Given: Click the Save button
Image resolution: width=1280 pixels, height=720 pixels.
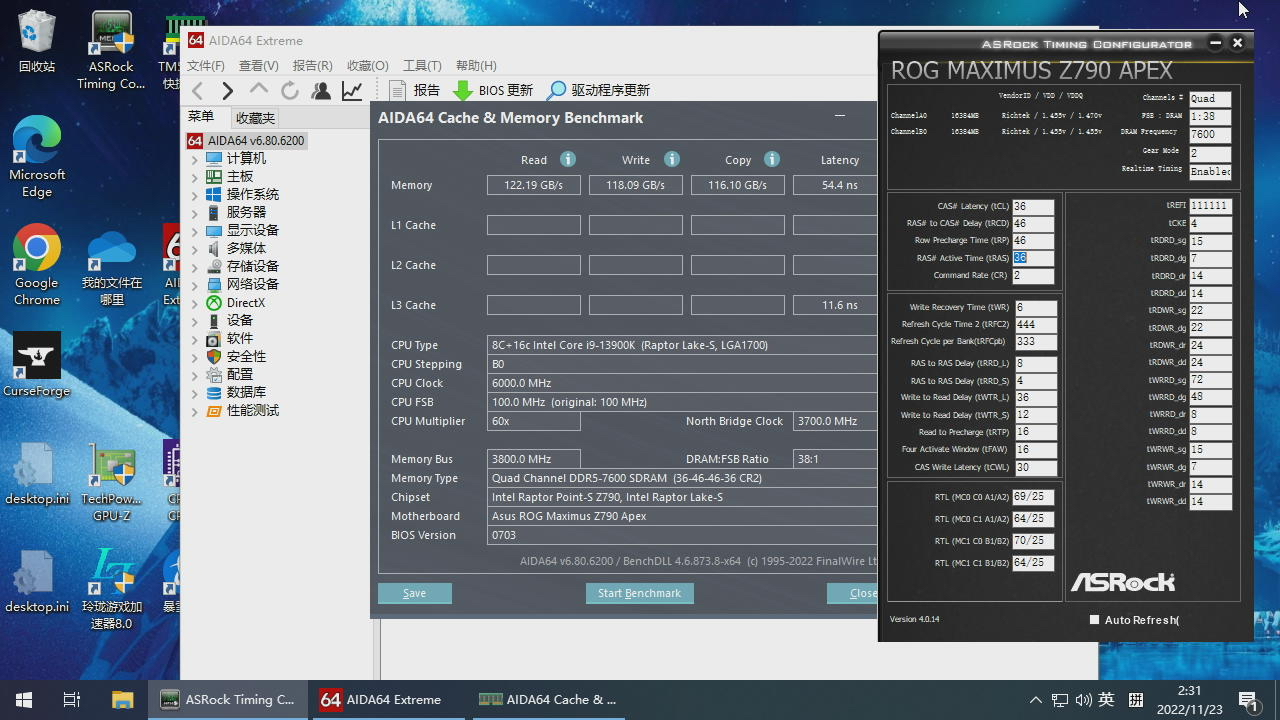Looking at the screenshot, I should [x=414, y=593].
